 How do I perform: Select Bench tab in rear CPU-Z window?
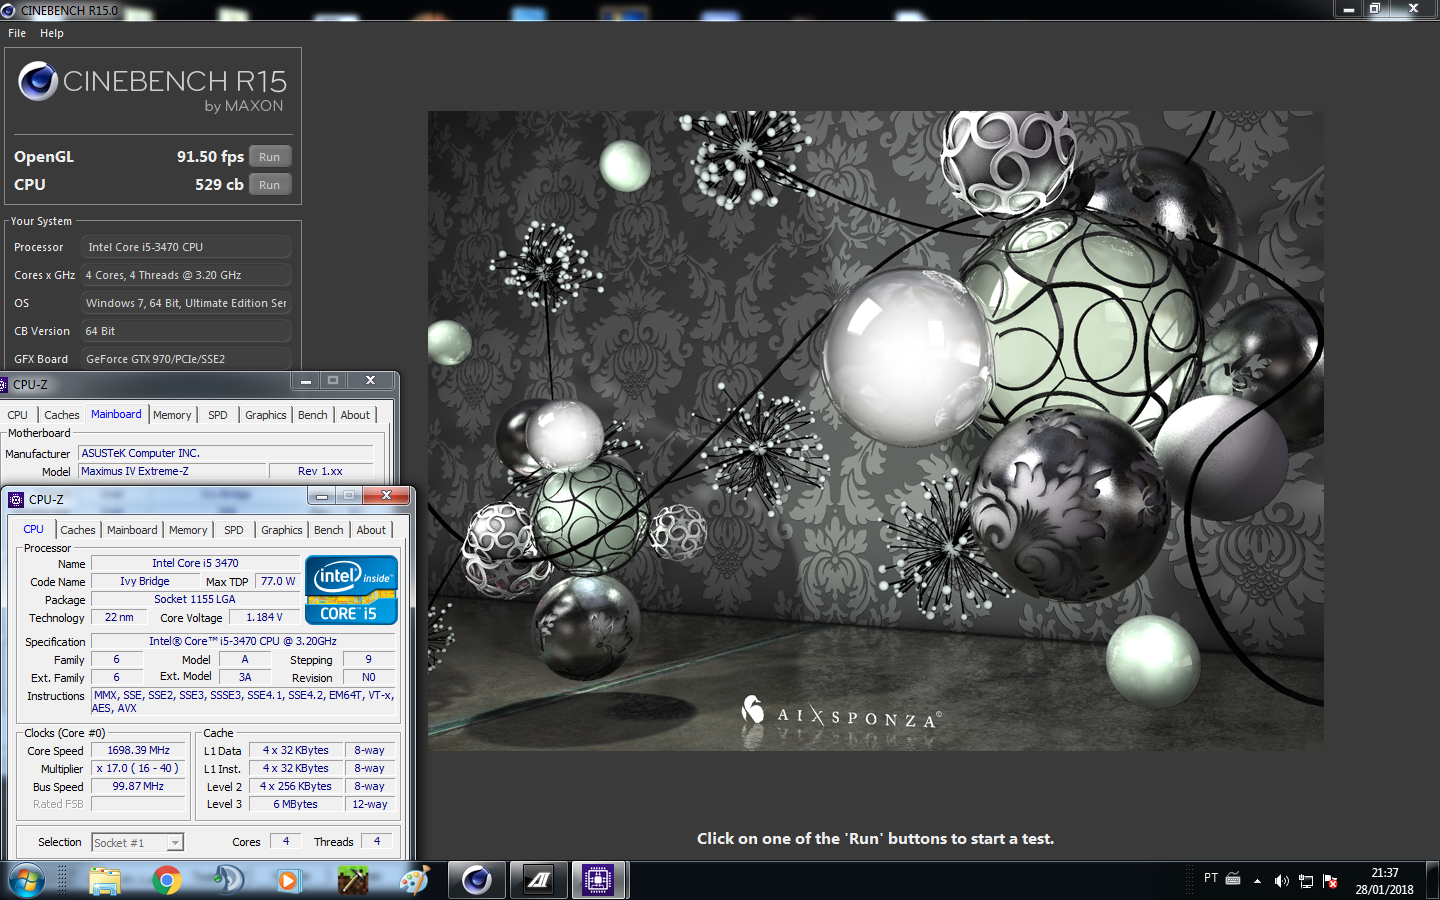[x=313, y=415]
